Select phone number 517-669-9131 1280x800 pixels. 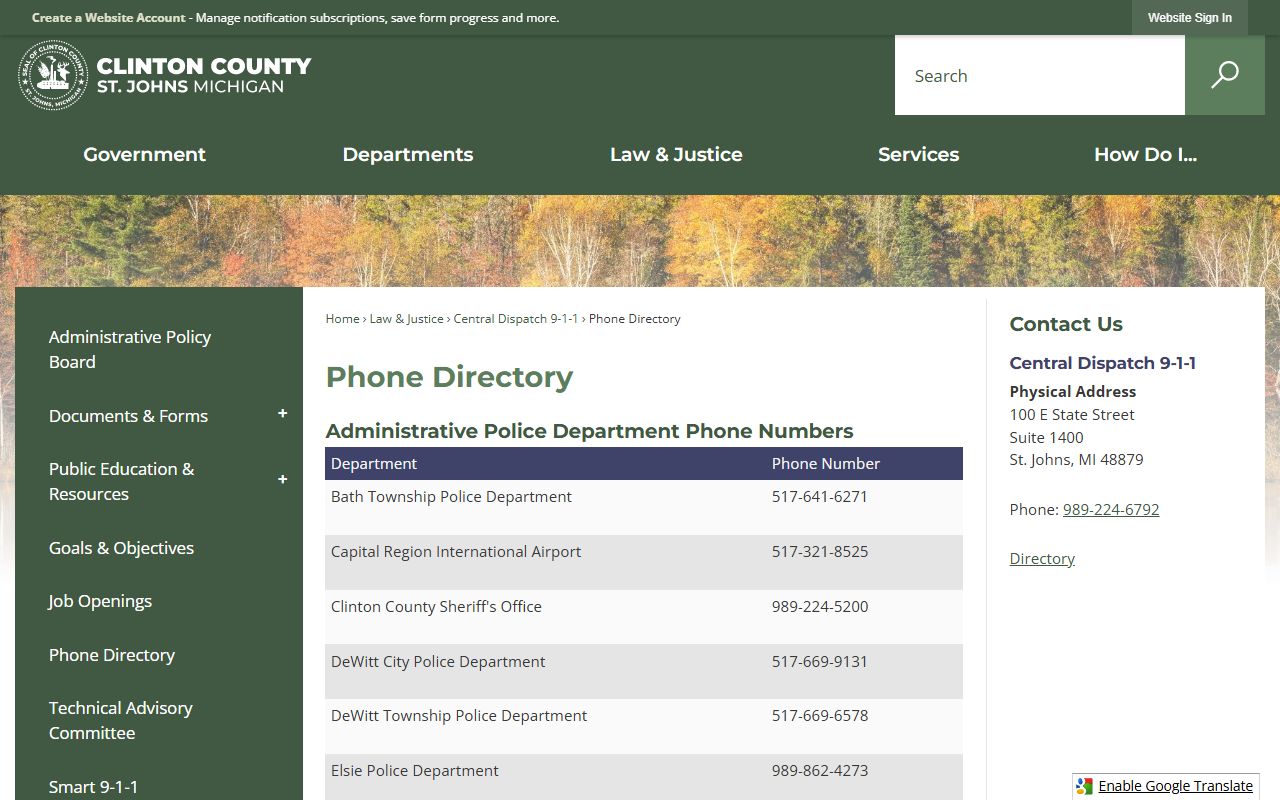pos(820,662)
